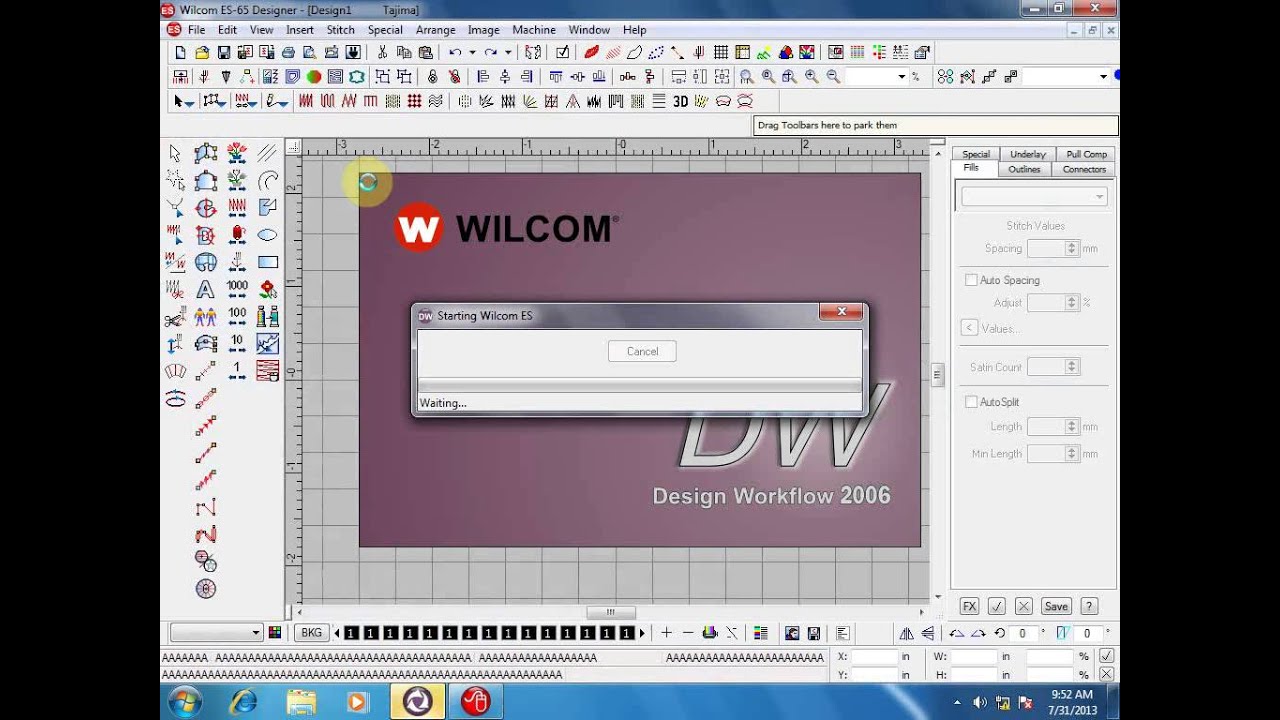1280x720 pixels.
Task: Open Internet Explorer from the taskbar
Action: pos(243,702)
